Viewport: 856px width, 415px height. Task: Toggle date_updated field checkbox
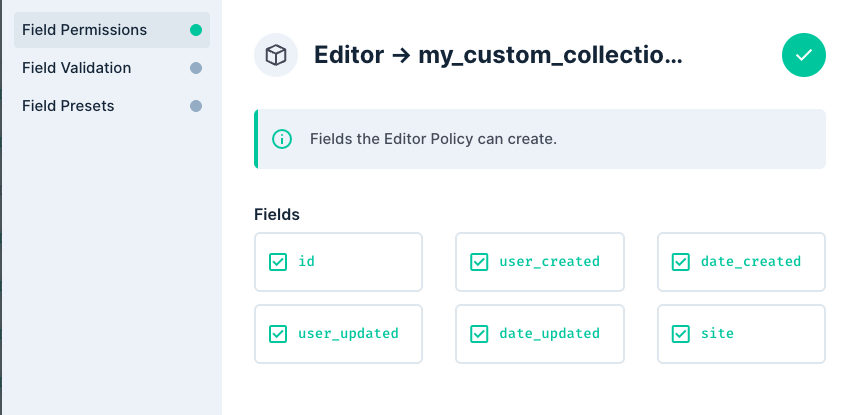point(480,334)
